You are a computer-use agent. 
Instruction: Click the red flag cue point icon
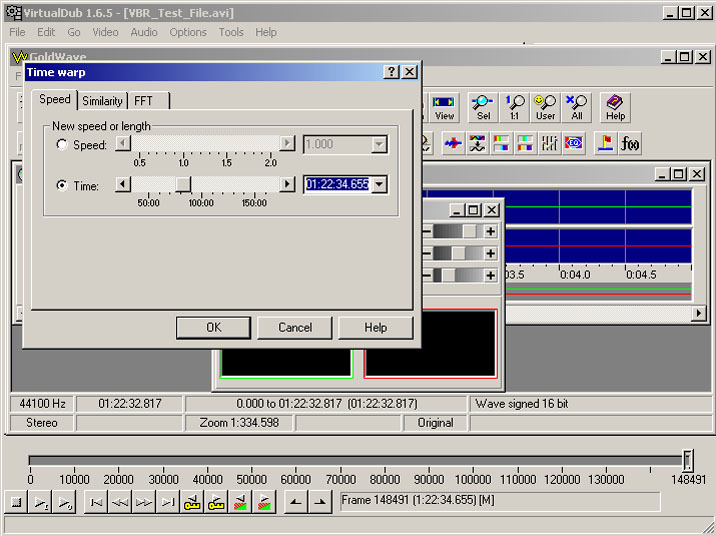coord(606,143)
